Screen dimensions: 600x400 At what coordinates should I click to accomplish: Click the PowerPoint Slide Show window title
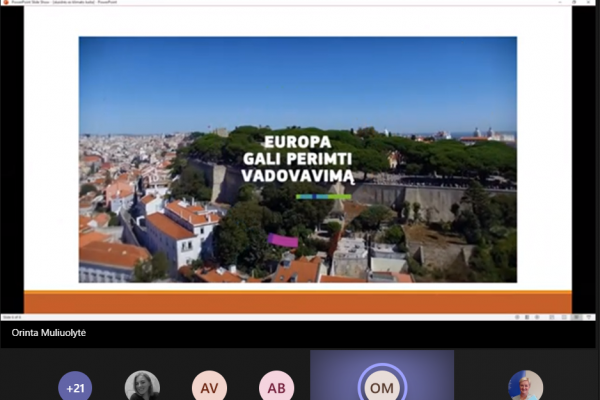(x=64, y=2)
